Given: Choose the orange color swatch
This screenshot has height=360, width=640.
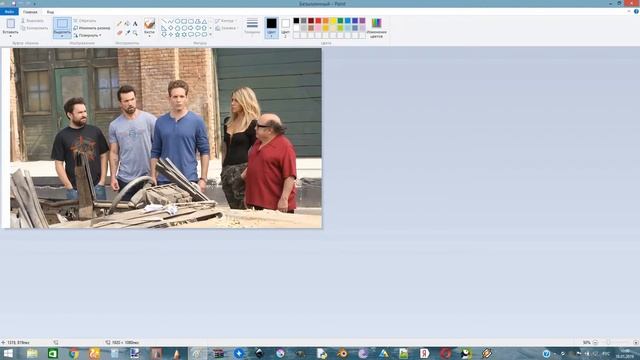Looking at the screenshot, I should click(326, 21).
